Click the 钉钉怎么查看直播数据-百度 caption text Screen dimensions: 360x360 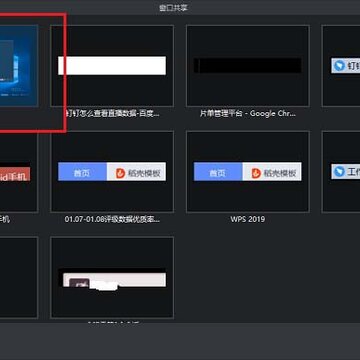click(112, 113)
